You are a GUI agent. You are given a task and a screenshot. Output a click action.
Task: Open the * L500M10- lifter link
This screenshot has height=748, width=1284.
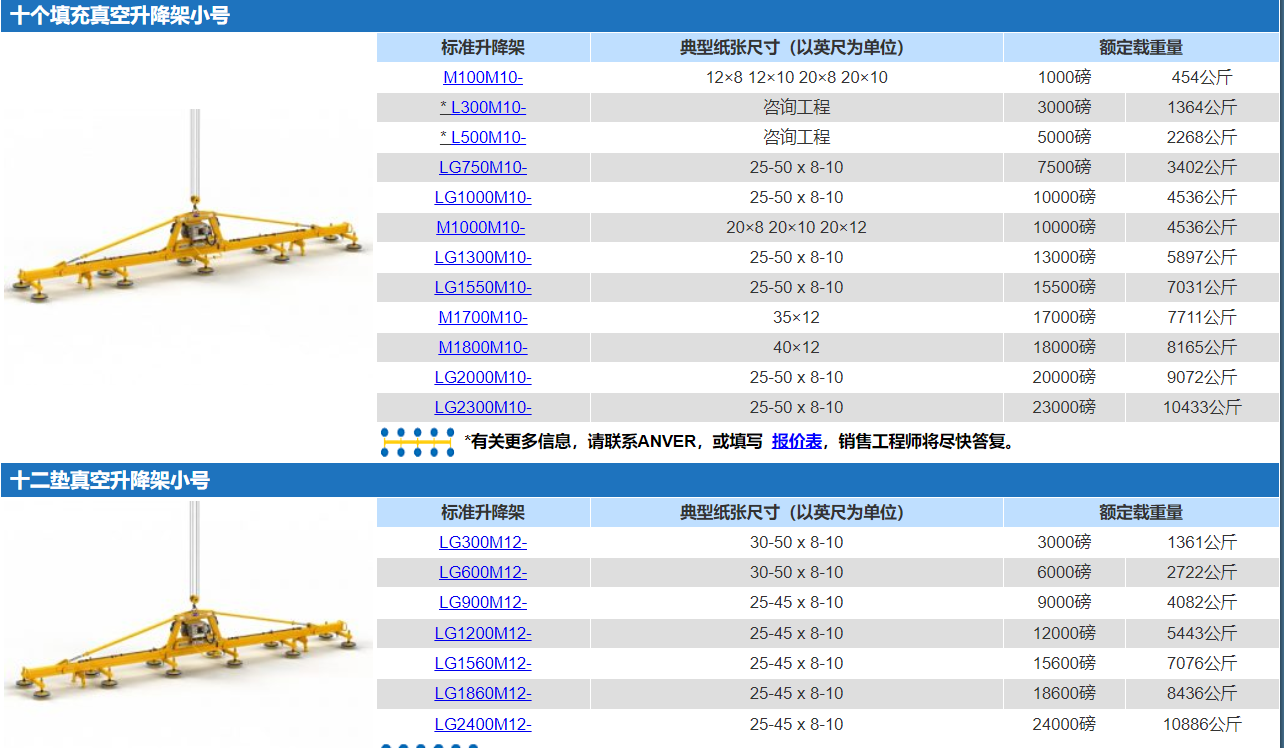click(x=483, y=137)
